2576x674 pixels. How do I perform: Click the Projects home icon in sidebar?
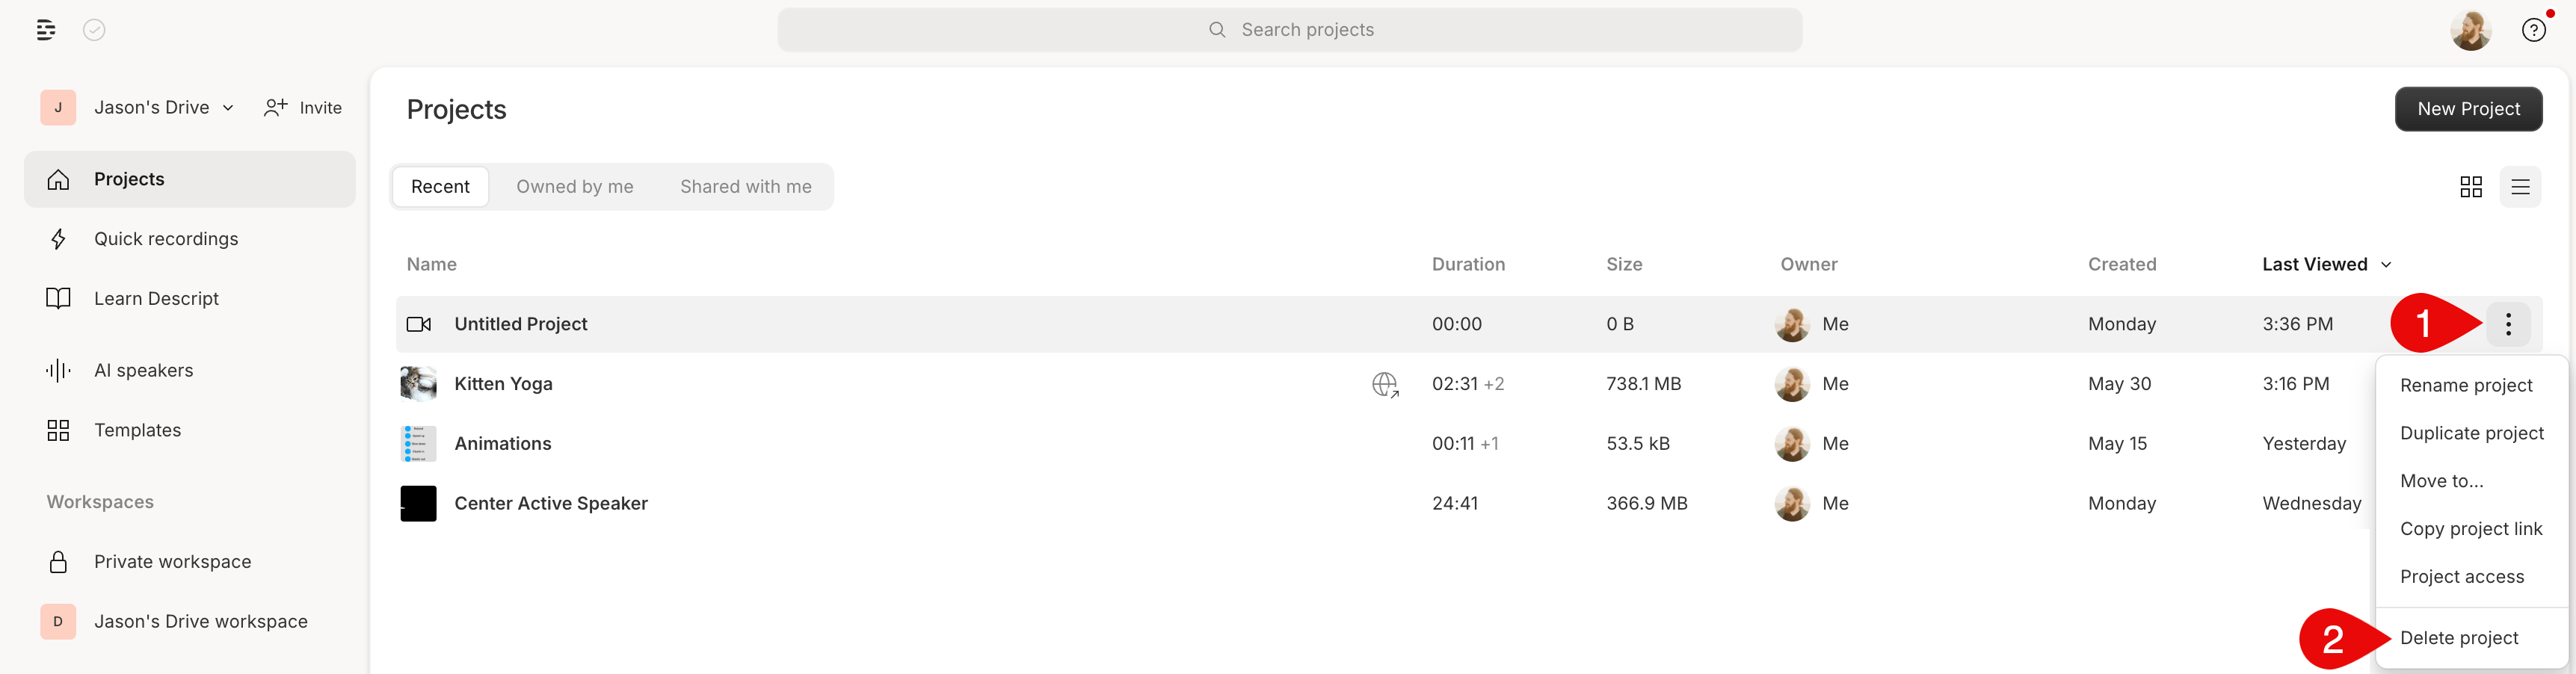58,179
